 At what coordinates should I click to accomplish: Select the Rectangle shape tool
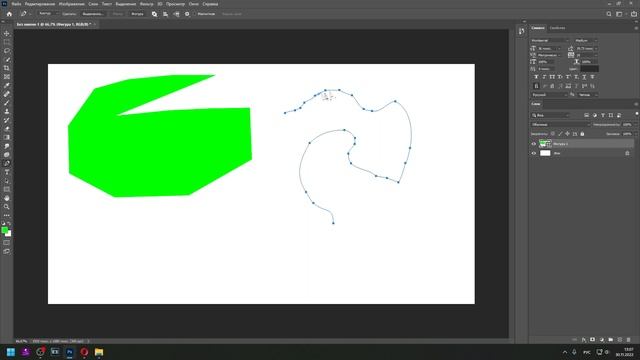click(7, 189)
